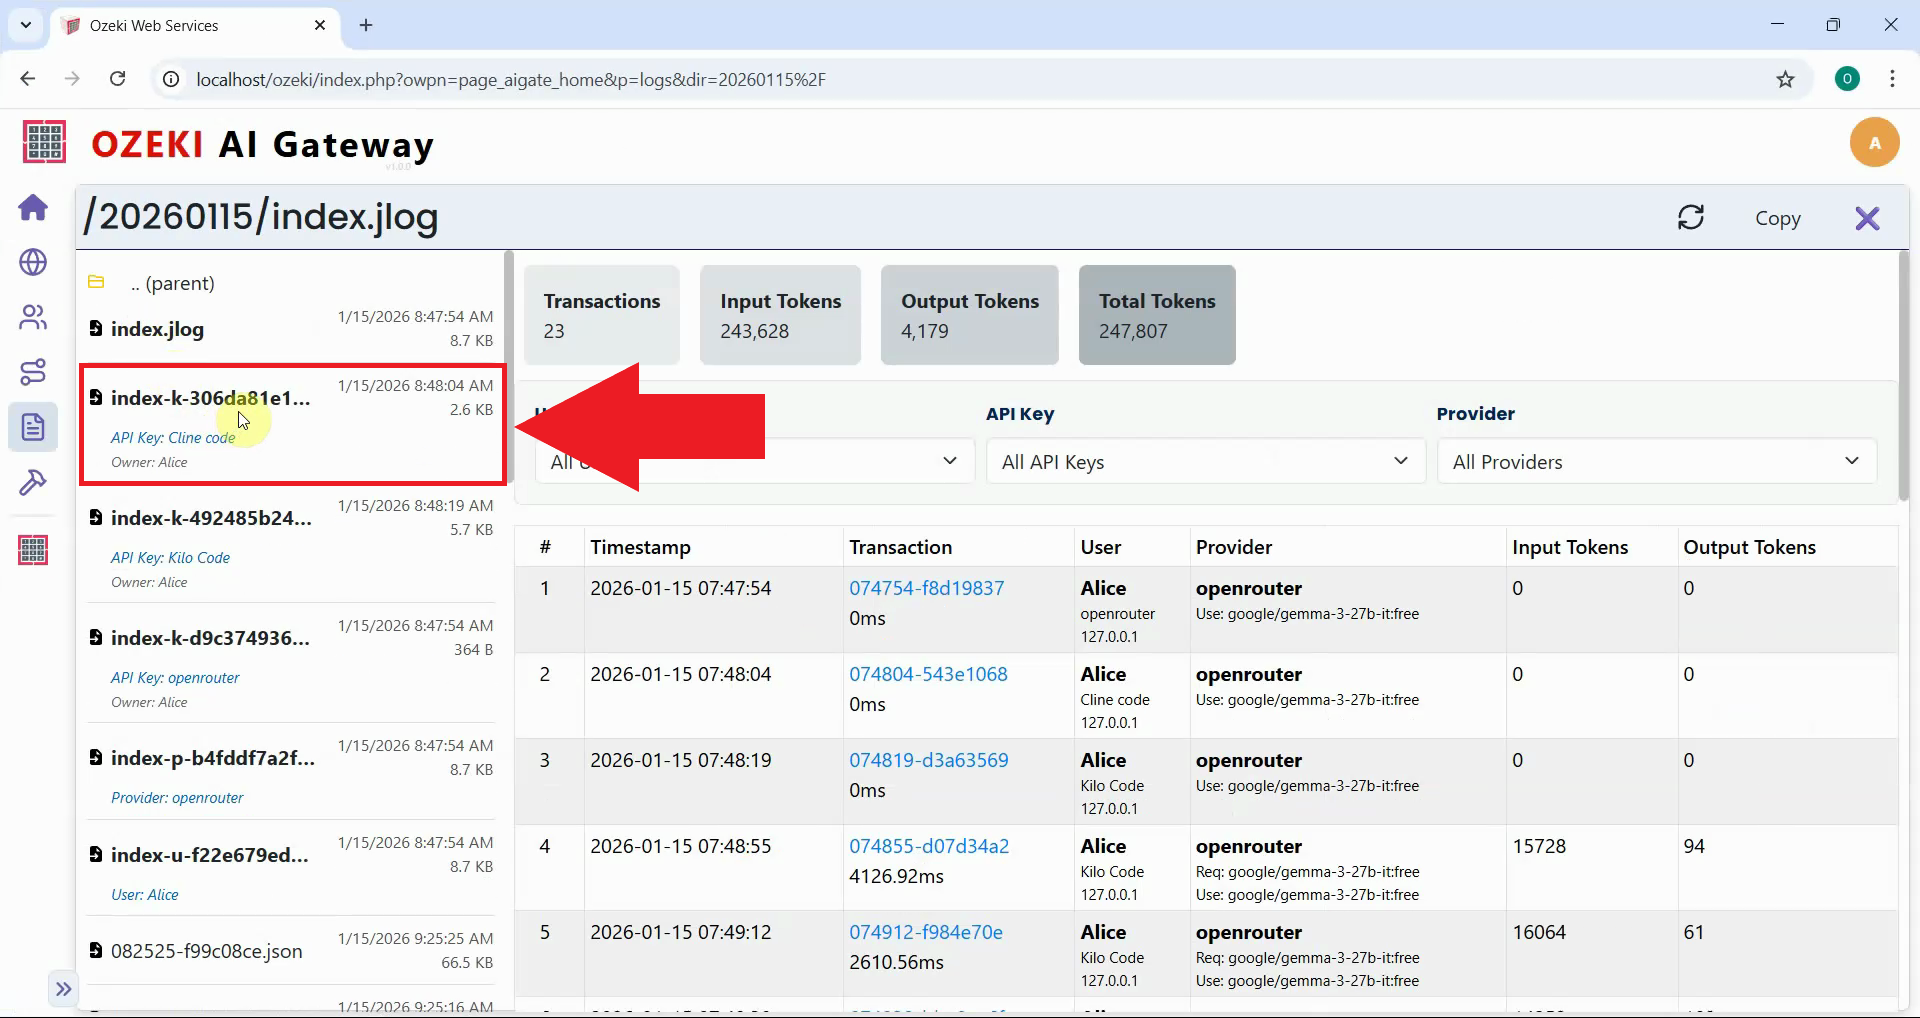Expand the sidebar with double-chevron control
The image size is (1920, 1018).
pos(64,988)
